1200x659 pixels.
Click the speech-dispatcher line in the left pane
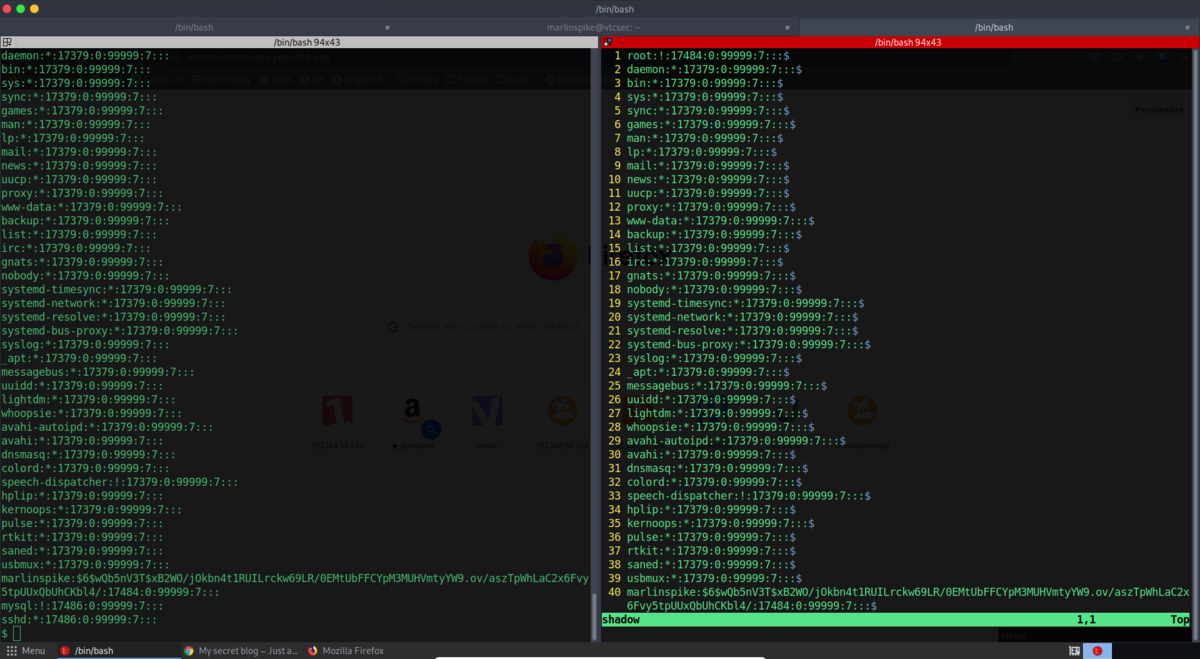point(119,482)
